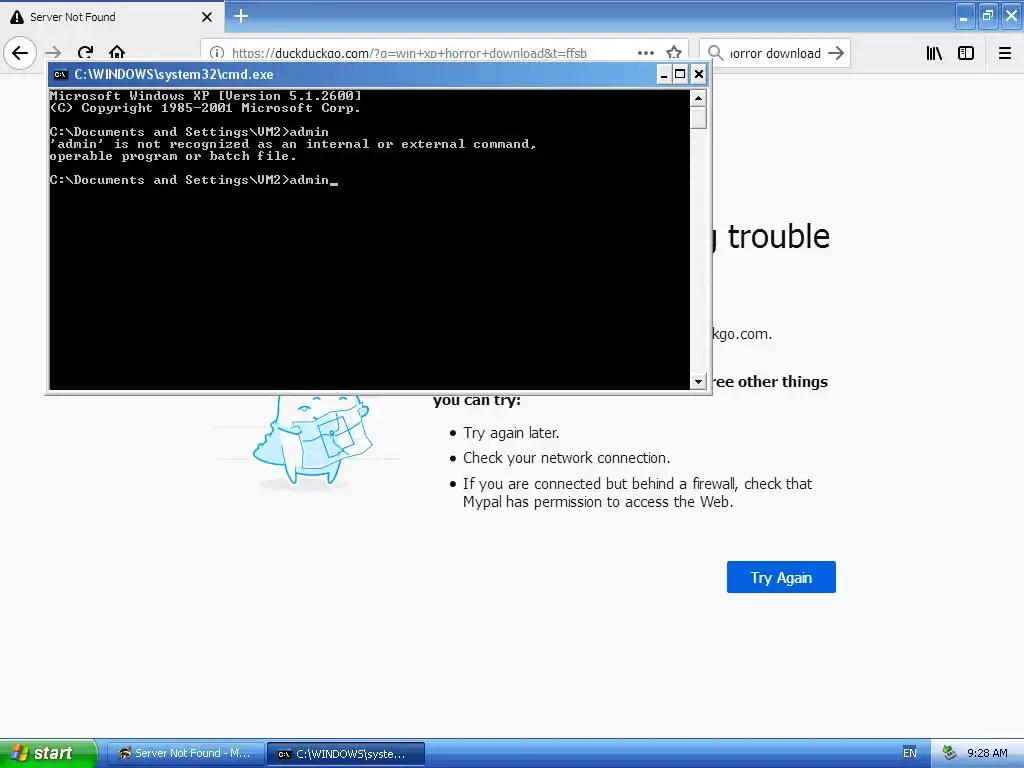This screenshot has width=1024, height=768.
Task: Show site information icon in address bar
Action: pos(217,54)
